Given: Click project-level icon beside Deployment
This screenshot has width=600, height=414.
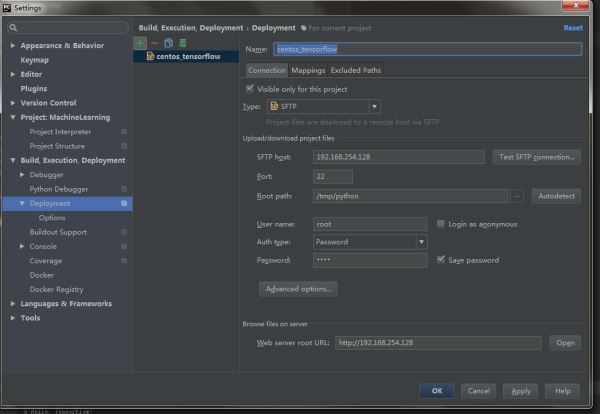Looking at the screenshot, I should click(124, 203).
